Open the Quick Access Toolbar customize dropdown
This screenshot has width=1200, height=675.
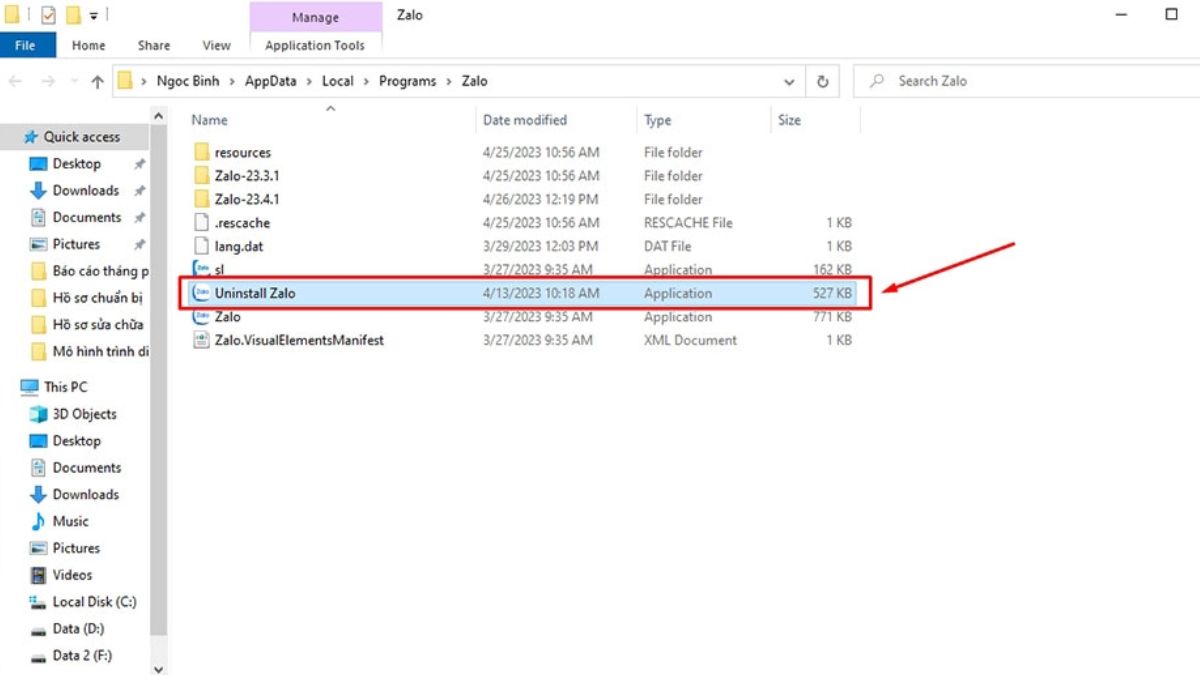(x=95, y=16)
